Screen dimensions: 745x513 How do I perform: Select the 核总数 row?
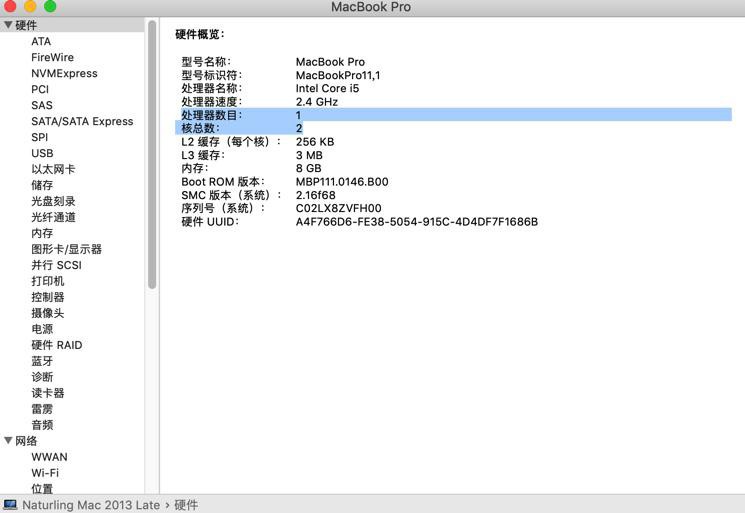coord(239,128)
